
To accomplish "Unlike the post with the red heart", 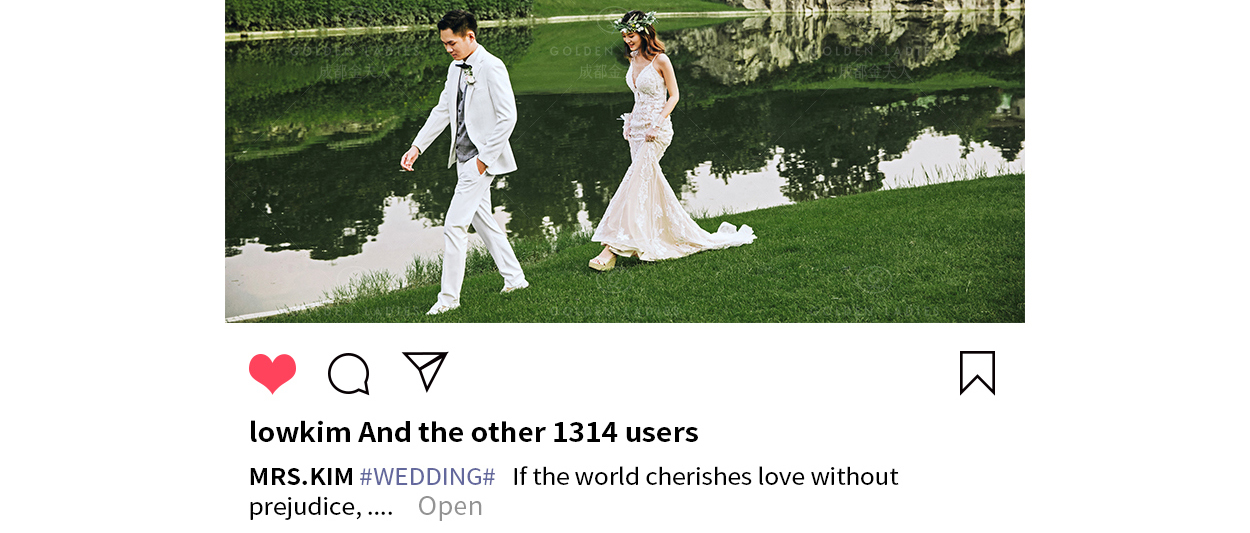I will [x=272, y=373].
